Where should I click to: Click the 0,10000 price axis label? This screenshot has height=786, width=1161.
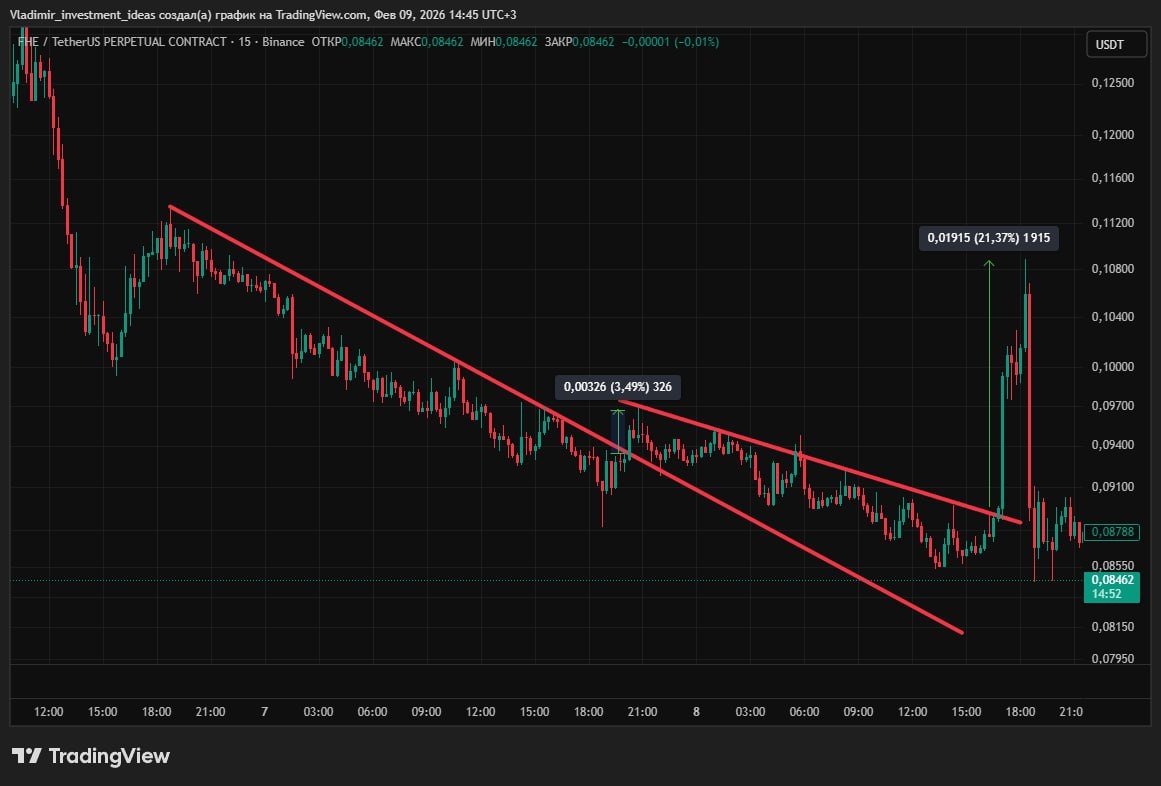(1112, 367)
